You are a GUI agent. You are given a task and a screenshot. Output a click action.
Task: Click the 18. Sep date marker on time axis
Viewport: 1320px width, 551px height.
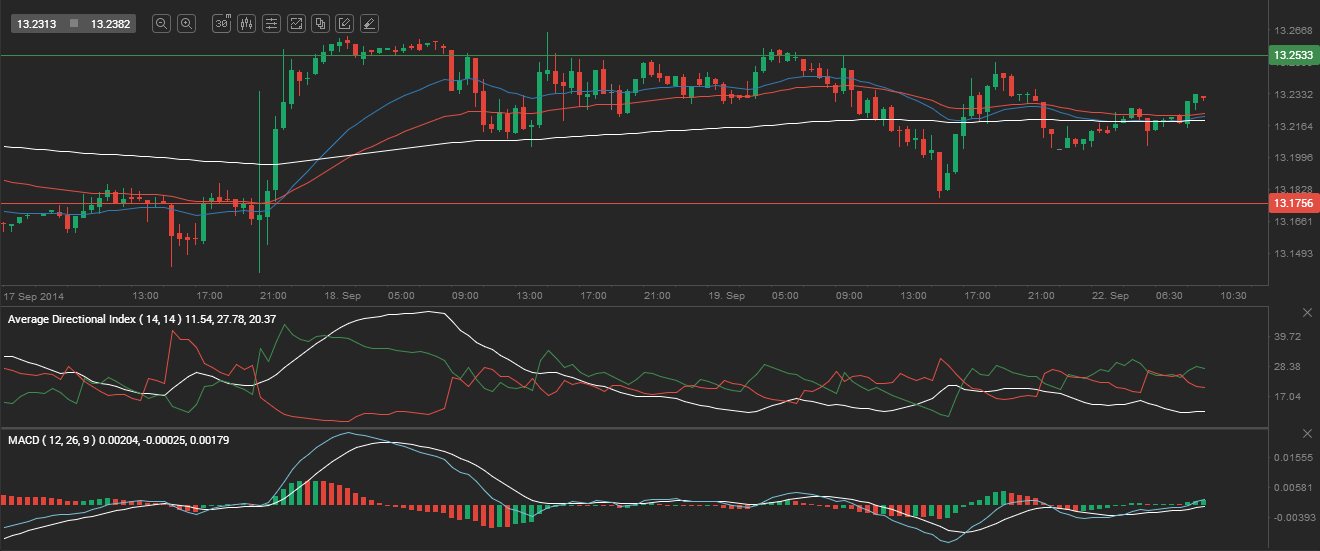point(342,296)
